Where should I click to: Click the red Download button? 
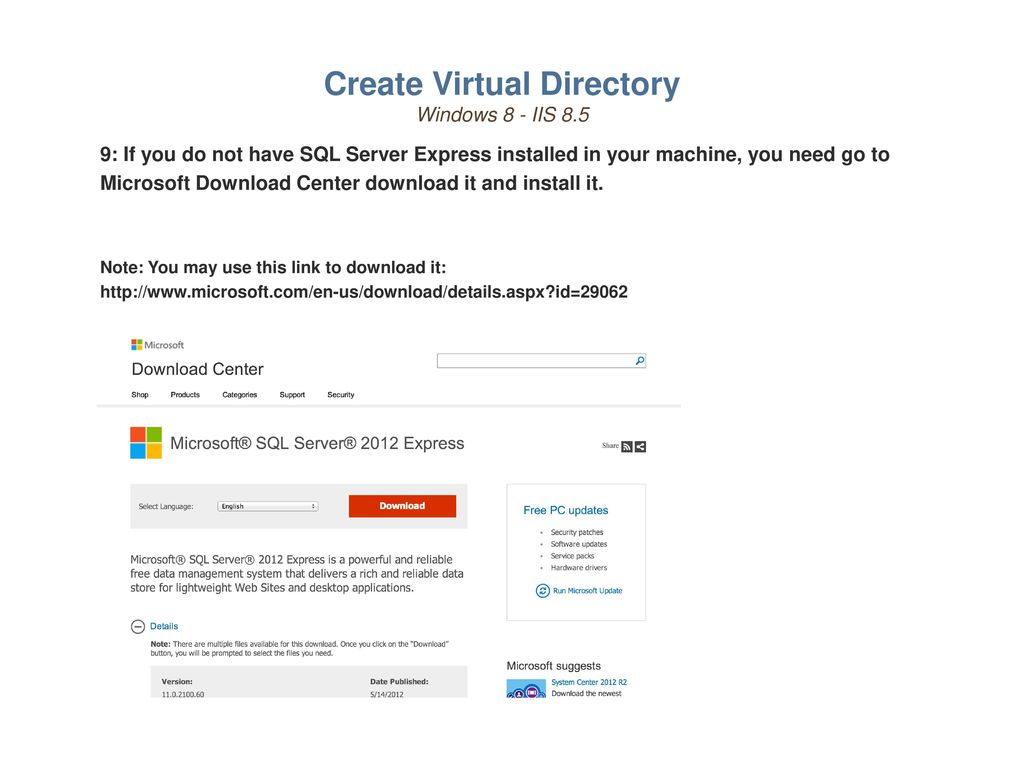pos(402,506)
